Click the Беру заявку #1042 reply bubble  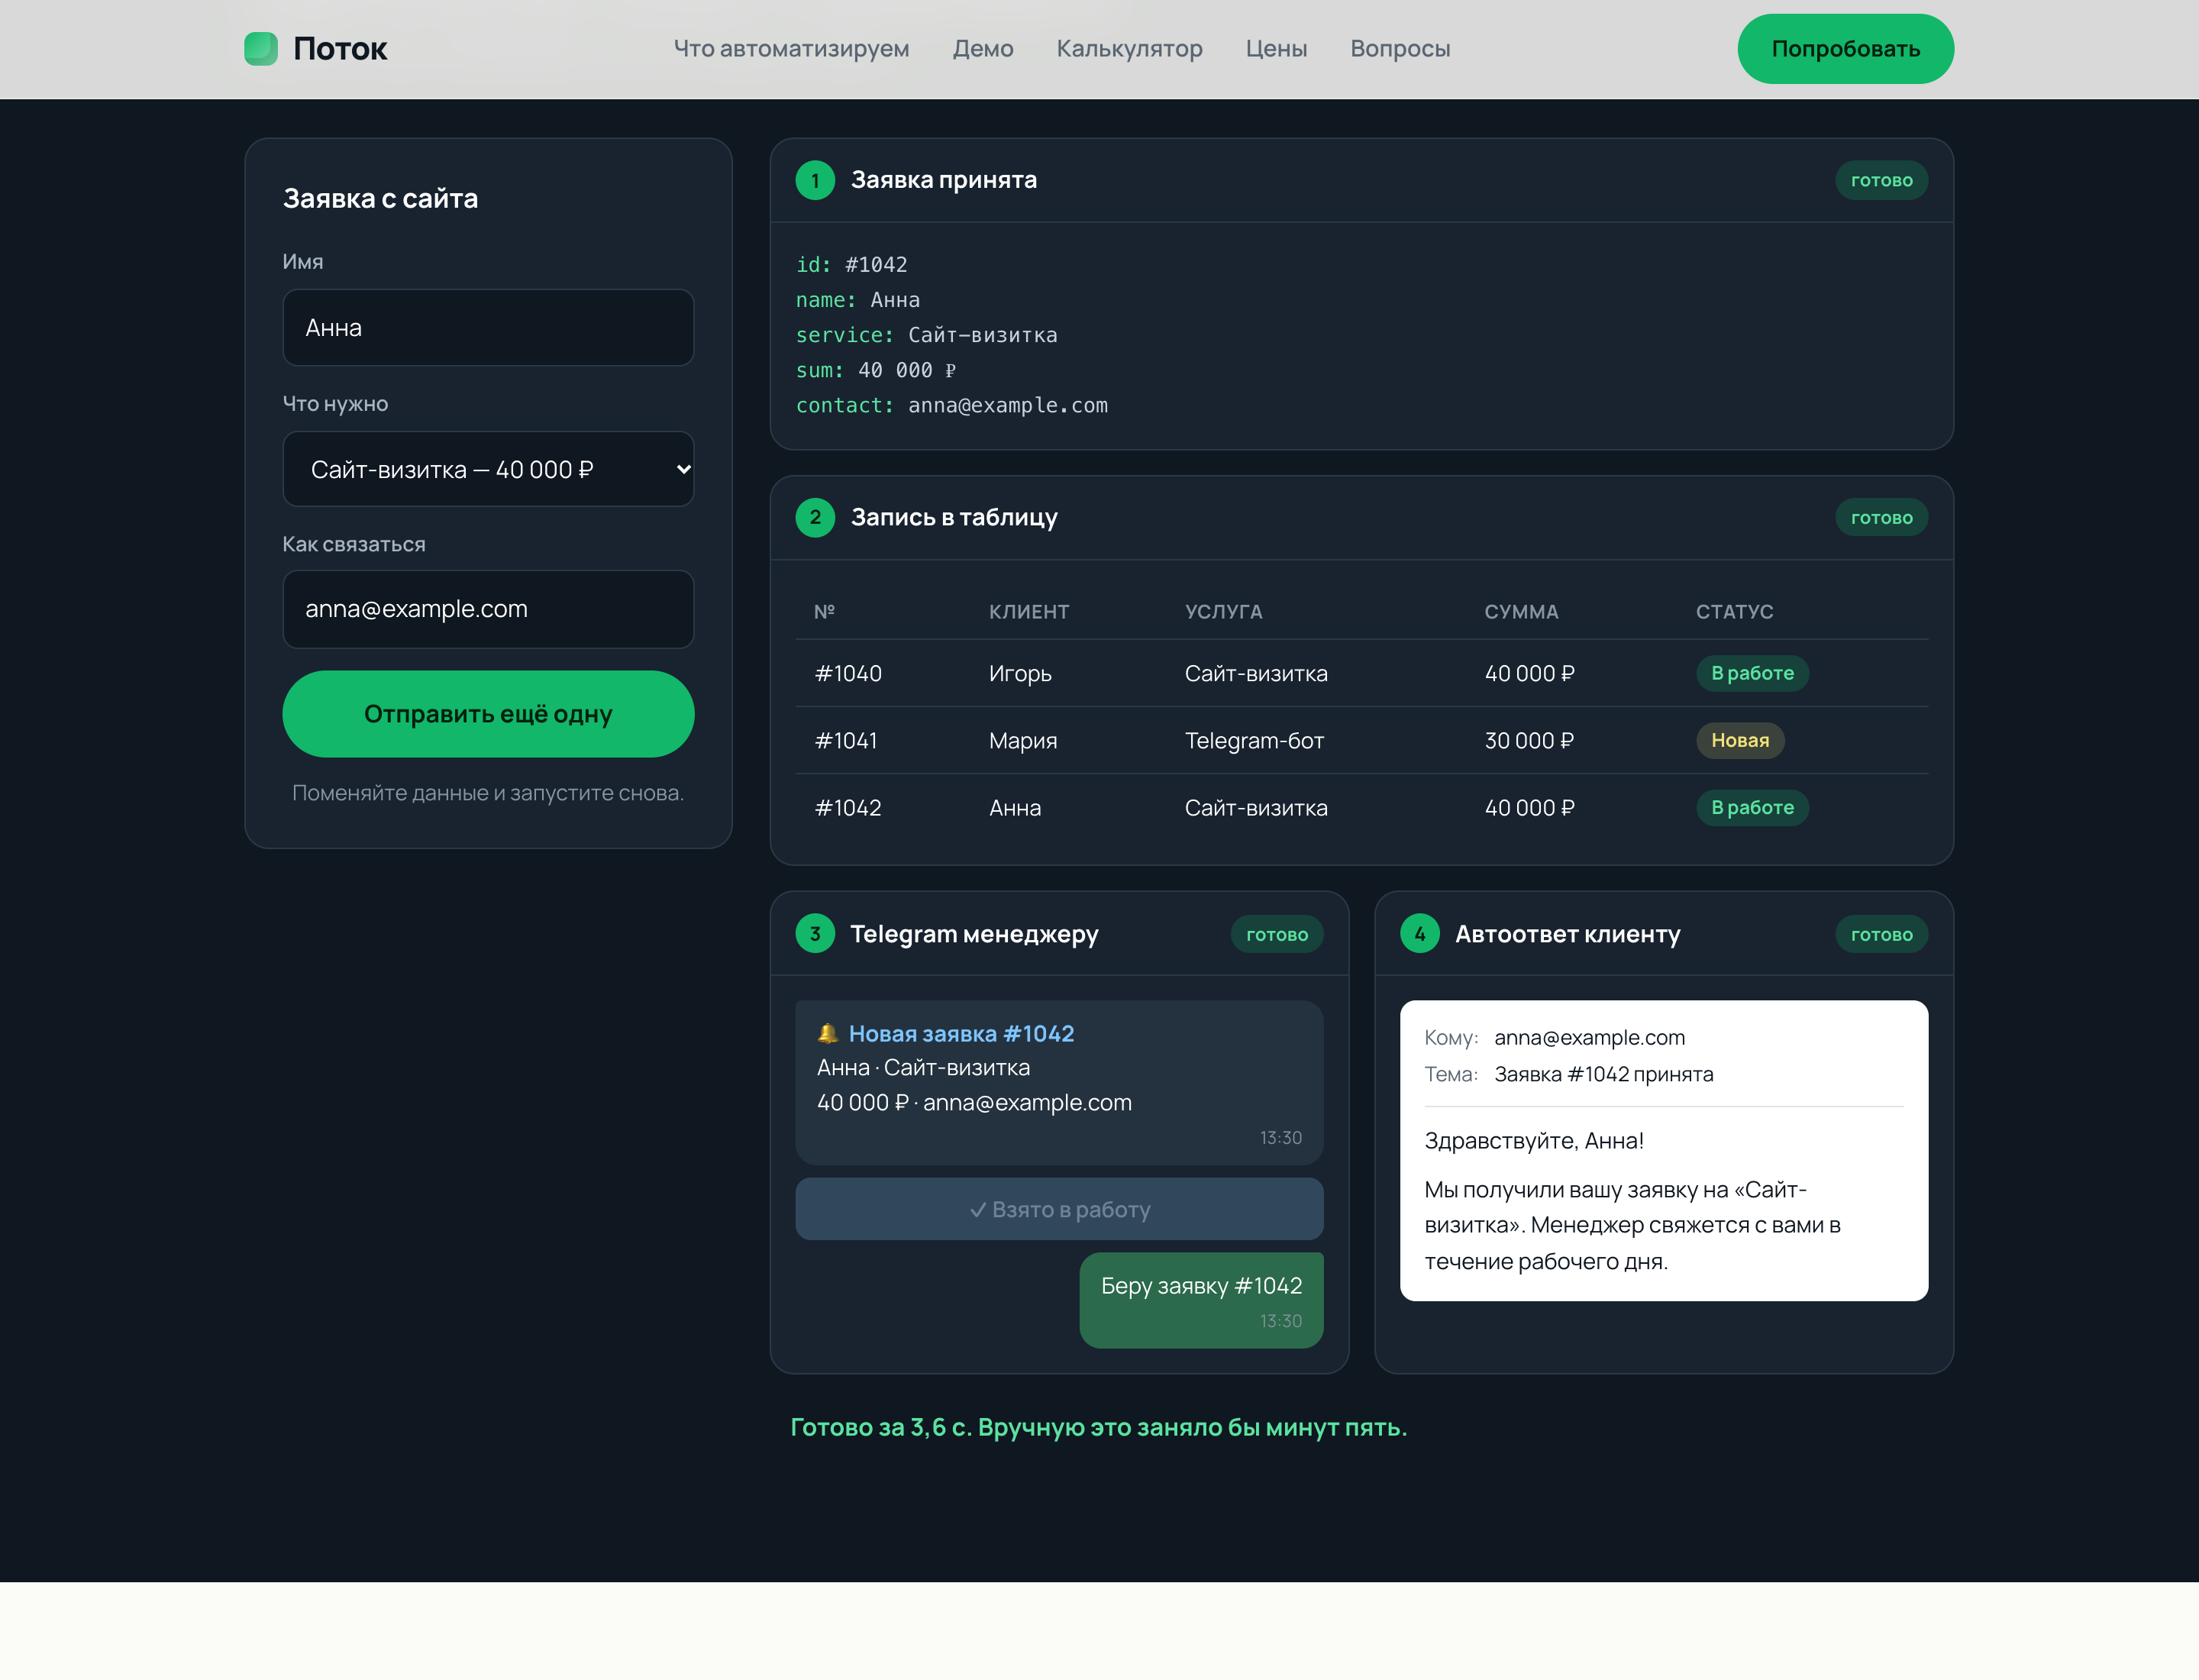1201,1300
